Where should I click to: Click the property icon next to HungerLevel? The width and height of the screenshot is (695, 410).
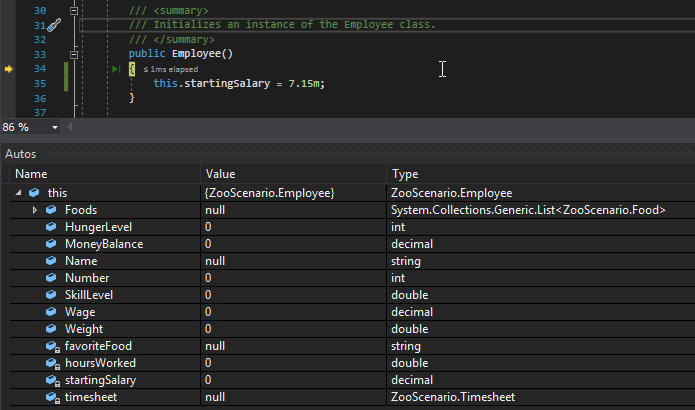tap(52, 227)
